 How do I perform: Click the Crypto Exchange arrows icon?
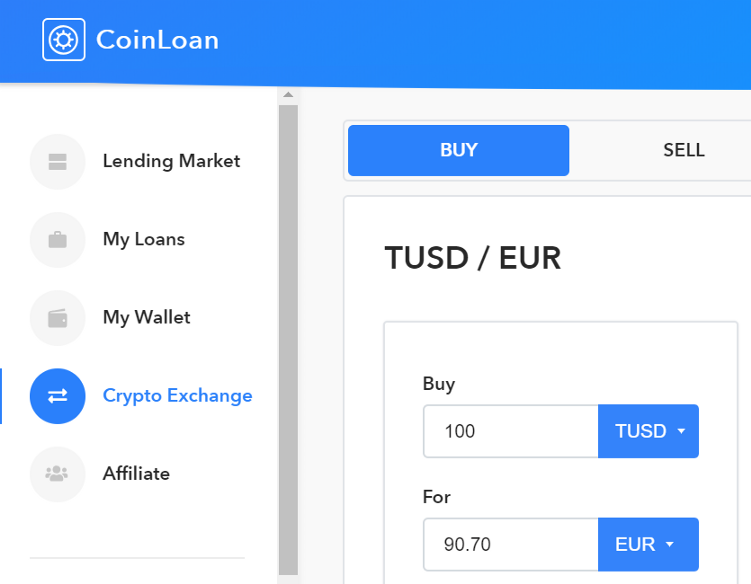click(x=57, y=396)
